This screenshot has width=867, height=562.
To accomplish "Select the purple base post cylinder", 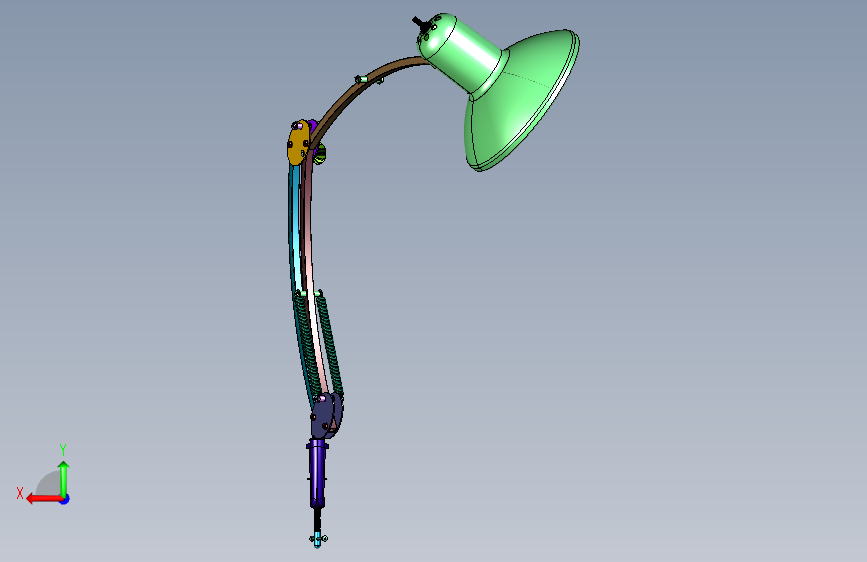I will [317, 473].
